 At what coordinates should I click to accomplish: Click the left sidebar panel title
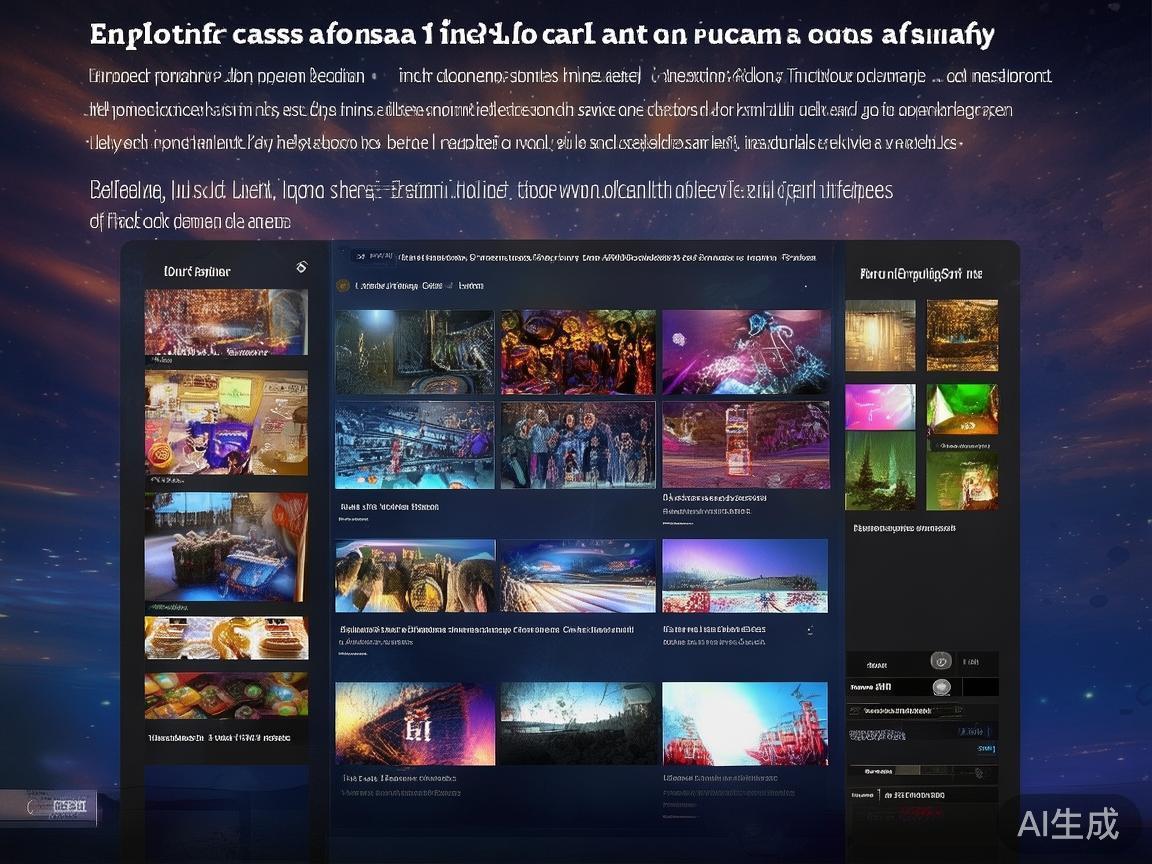click(197, 271)
